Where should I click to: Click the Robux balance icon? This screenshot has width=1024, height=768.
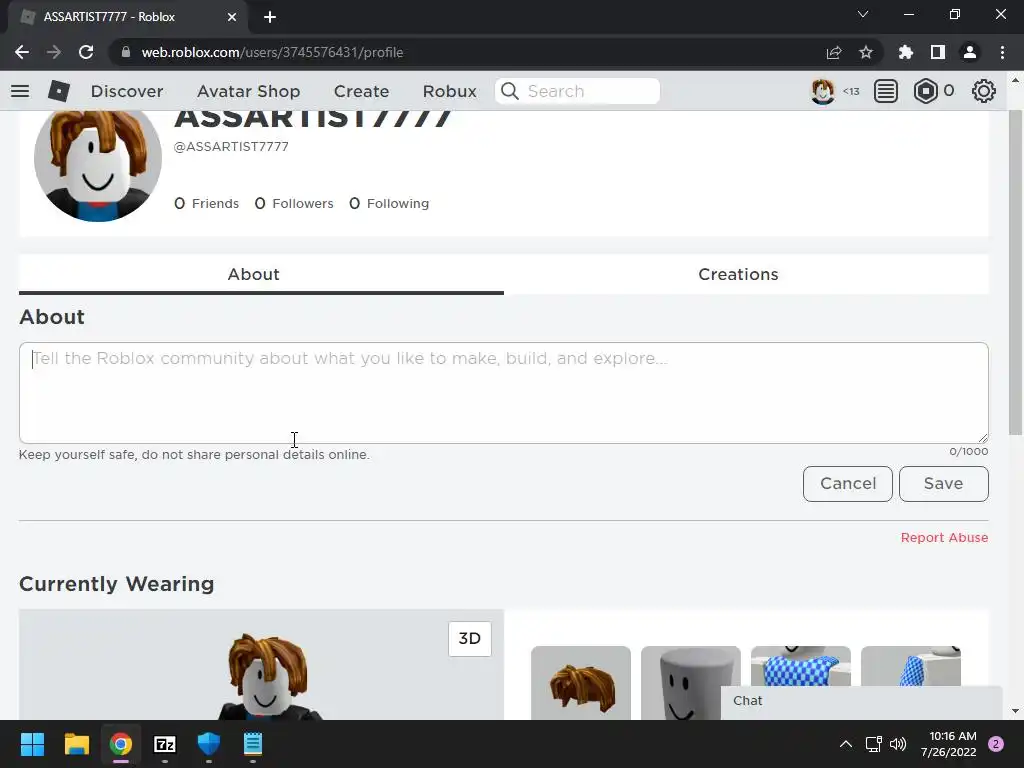point(925,91)
